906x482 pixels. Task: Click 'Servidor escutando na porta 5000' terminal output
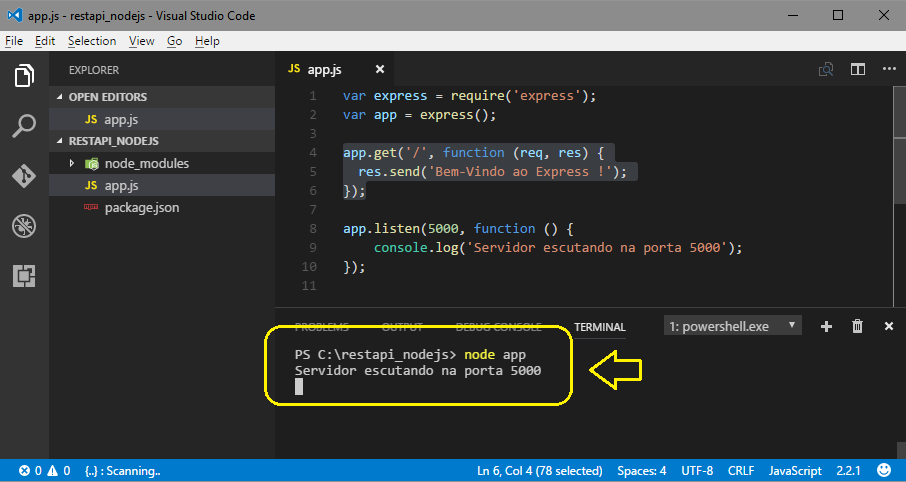[x=418, y=370]
